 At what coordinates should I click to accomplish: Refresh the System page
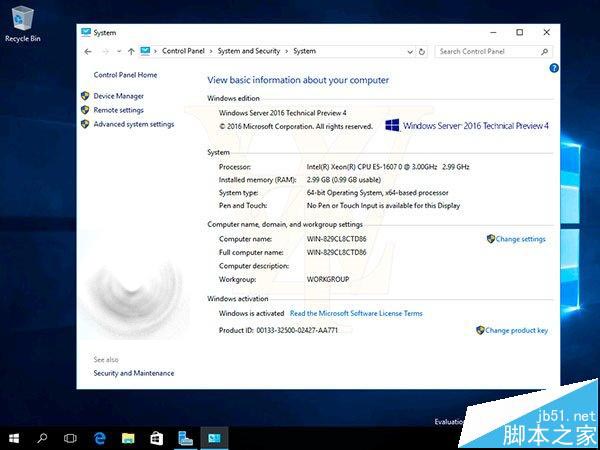pyautogui.click(x=422, y=52)
